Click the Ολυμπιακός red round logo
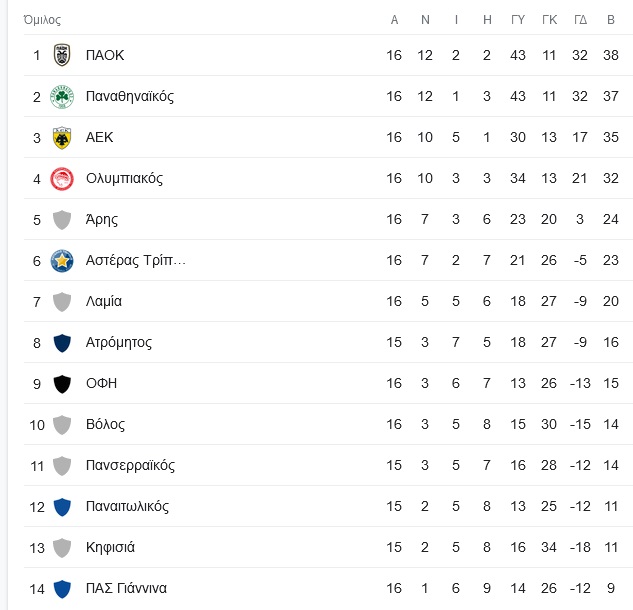The image size is (633, 610). [62, 179]
